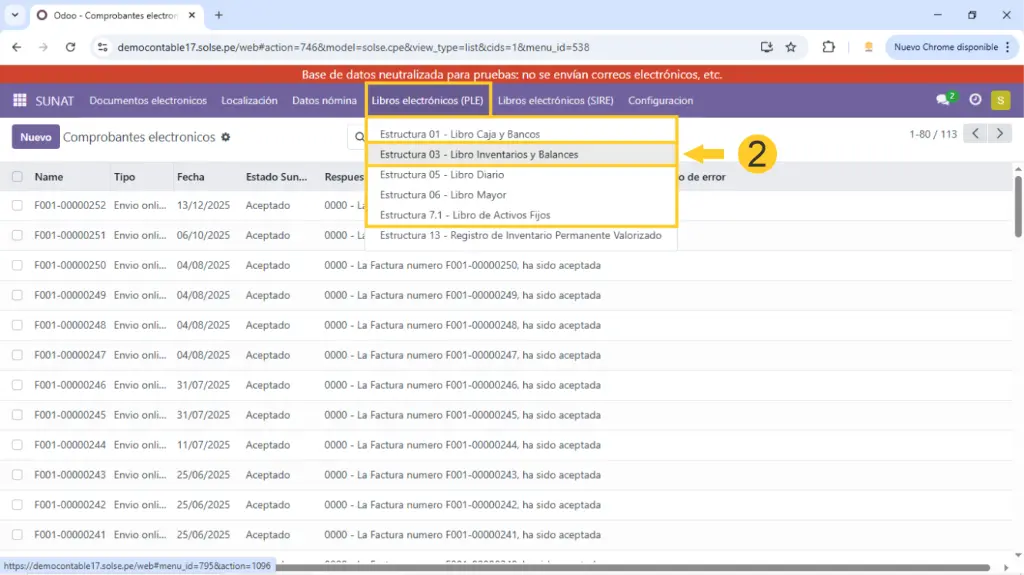Open the user avatar menu

[x=1000, y=100]
